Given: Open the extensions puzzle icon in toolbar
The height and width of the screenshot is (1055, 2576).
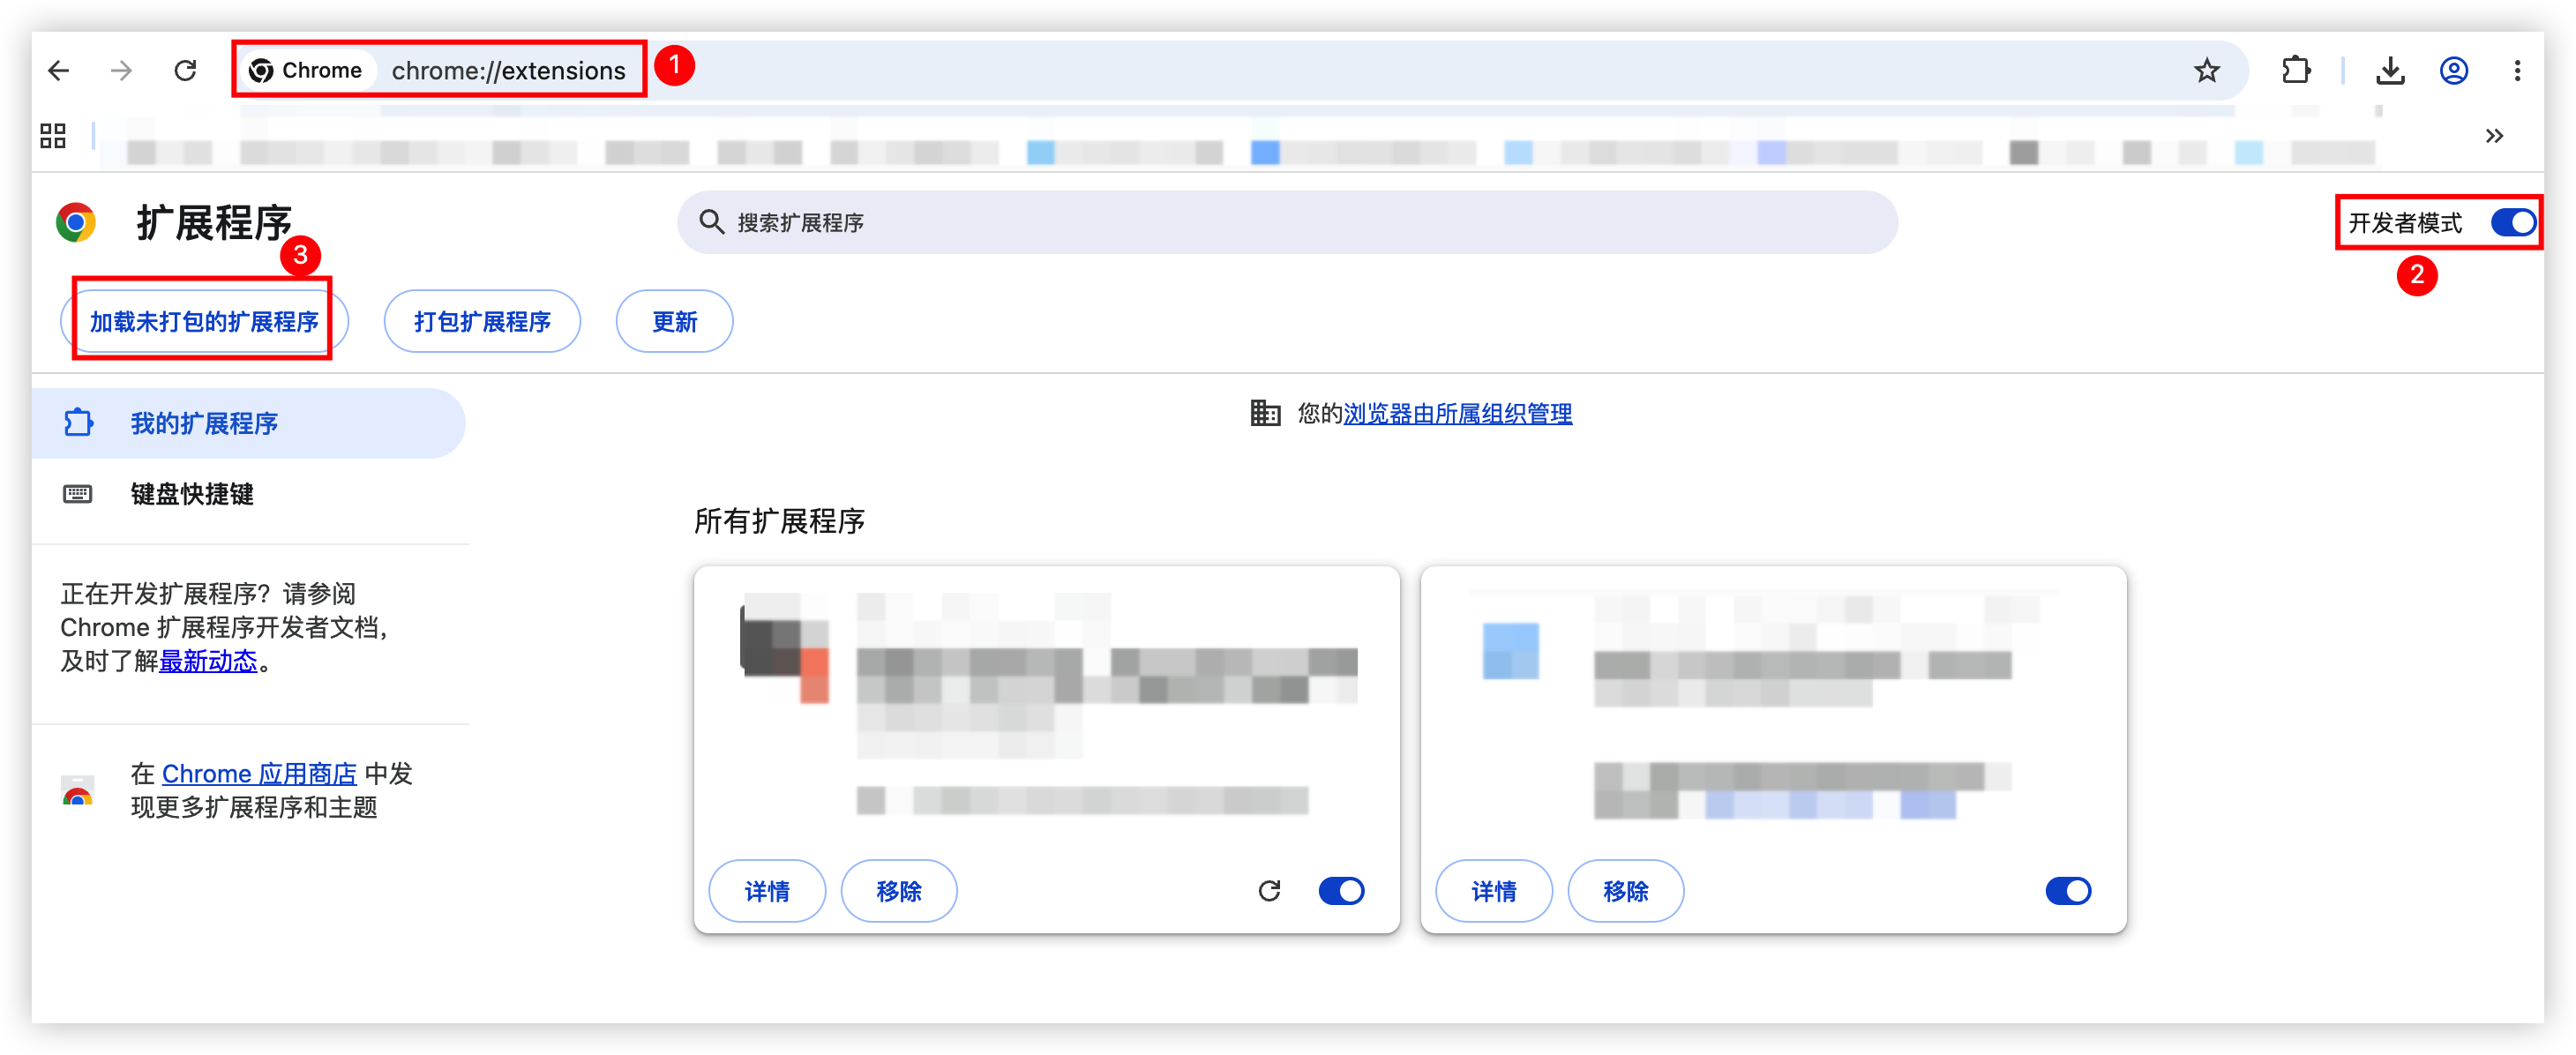Looking at the screenshot, I should (2296, 71).
